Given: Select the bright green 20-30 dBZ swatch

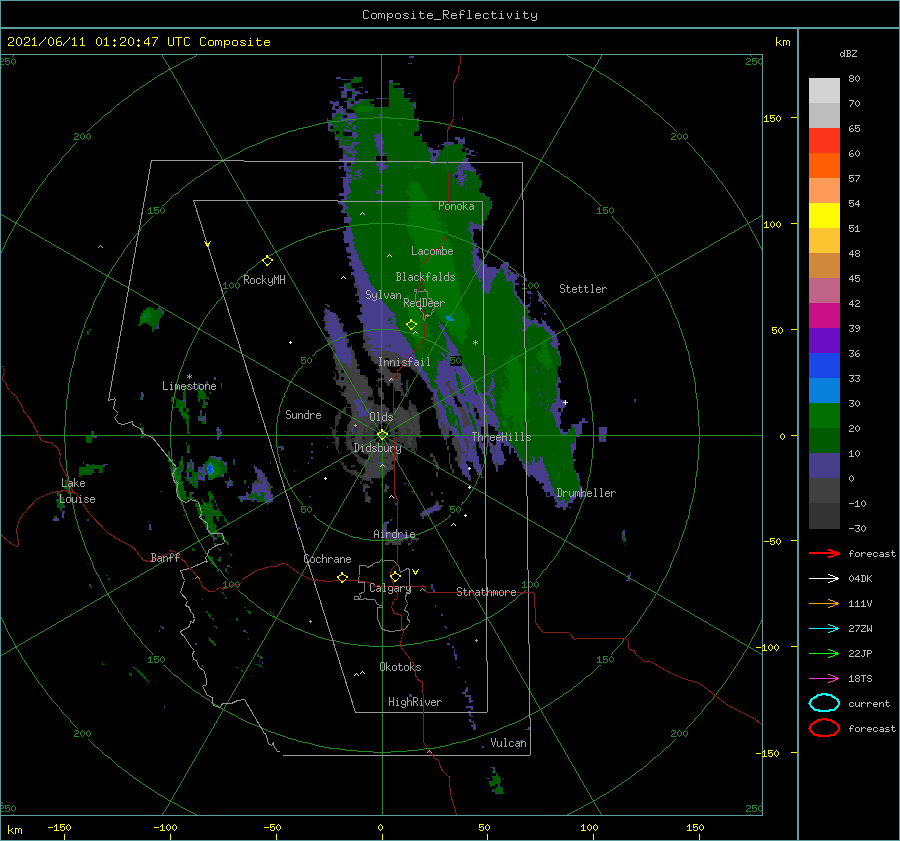Looking at the screenshot, I should click(x=824, y=416).
